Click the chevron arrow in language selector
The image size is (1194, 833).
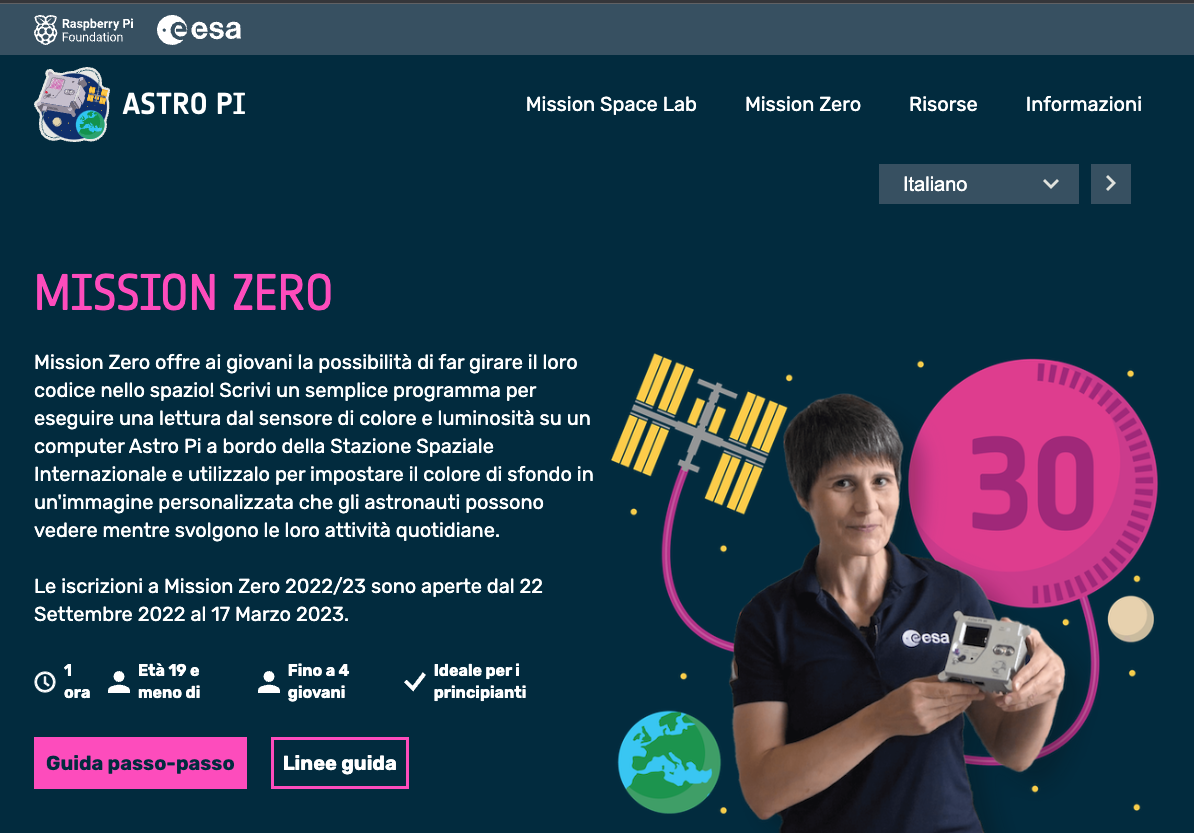pyautogui.click(x=1051, y=184)
